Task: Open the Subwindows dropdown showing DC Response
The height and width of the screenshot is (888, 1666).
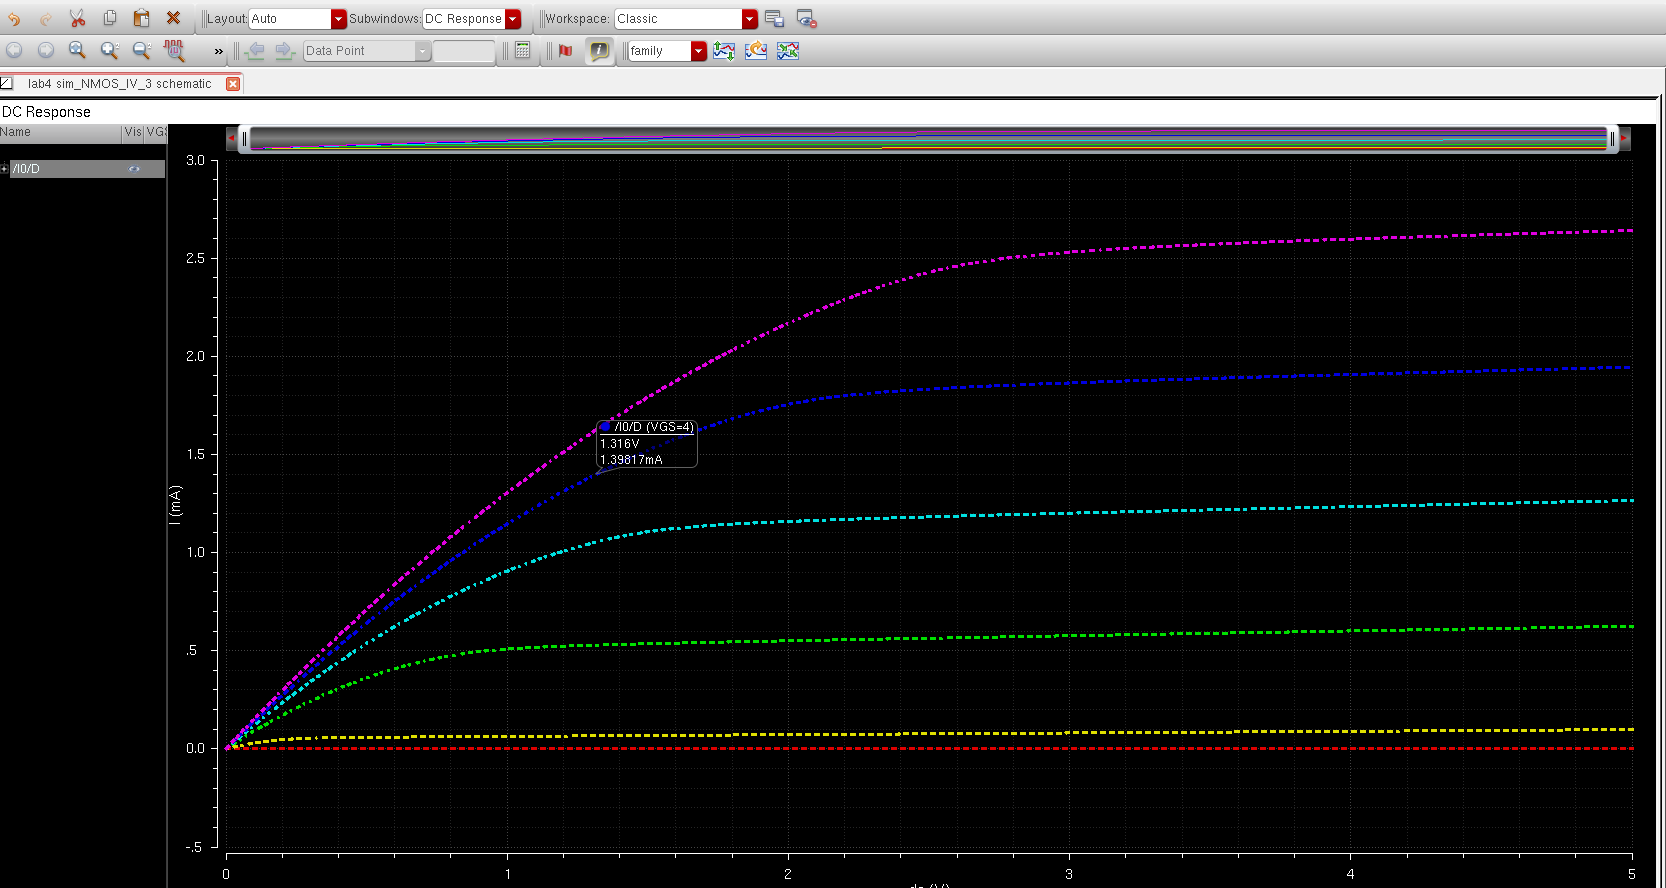Action: coord(472,19)
